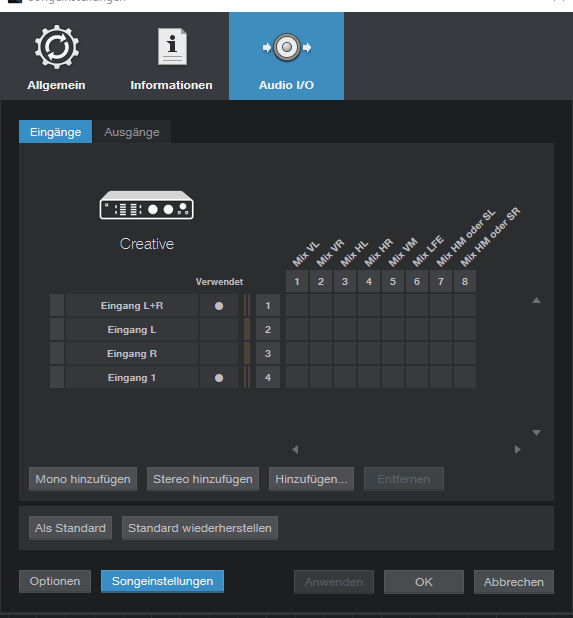The width and height of the screenshot is (573, 618).
Task: Click row number 2 of Eingang L
Action: 268,329
